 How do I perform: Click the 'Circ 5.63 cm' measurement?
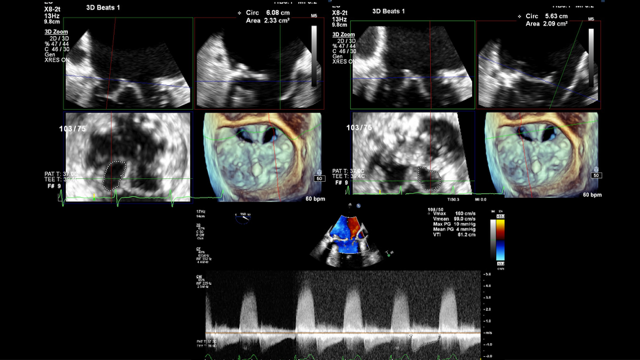pyautogui.click(x=547, y=16)
